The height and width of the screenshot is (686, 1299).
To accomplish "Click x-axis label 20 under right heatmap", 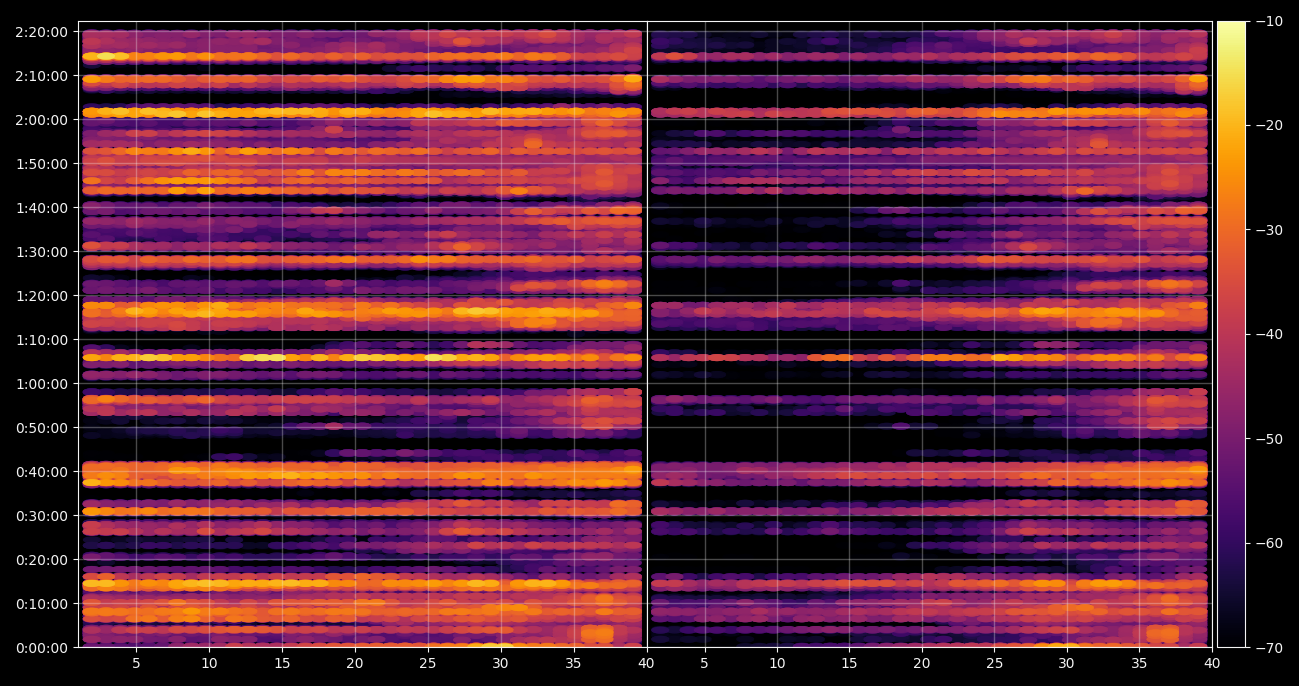I will [922, 662].
